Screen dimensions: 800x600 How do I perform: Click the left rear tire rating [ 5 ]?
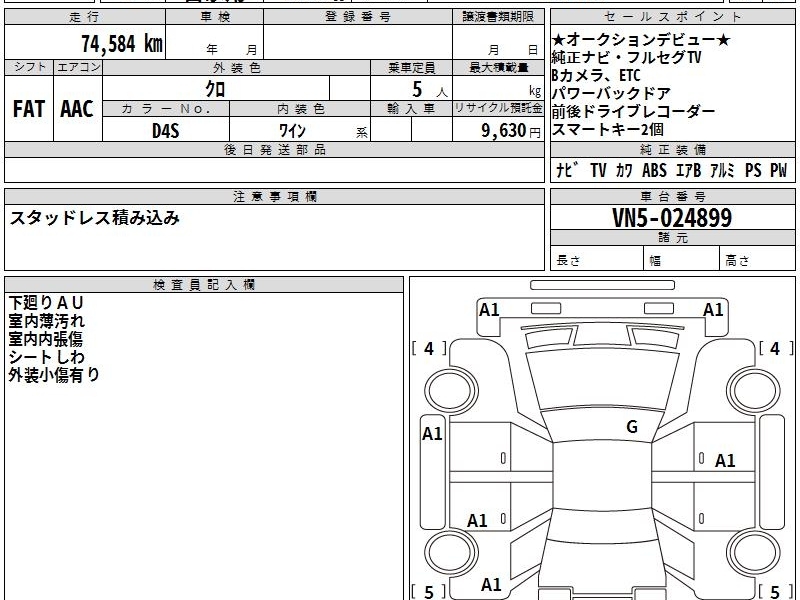click(429, 592)
